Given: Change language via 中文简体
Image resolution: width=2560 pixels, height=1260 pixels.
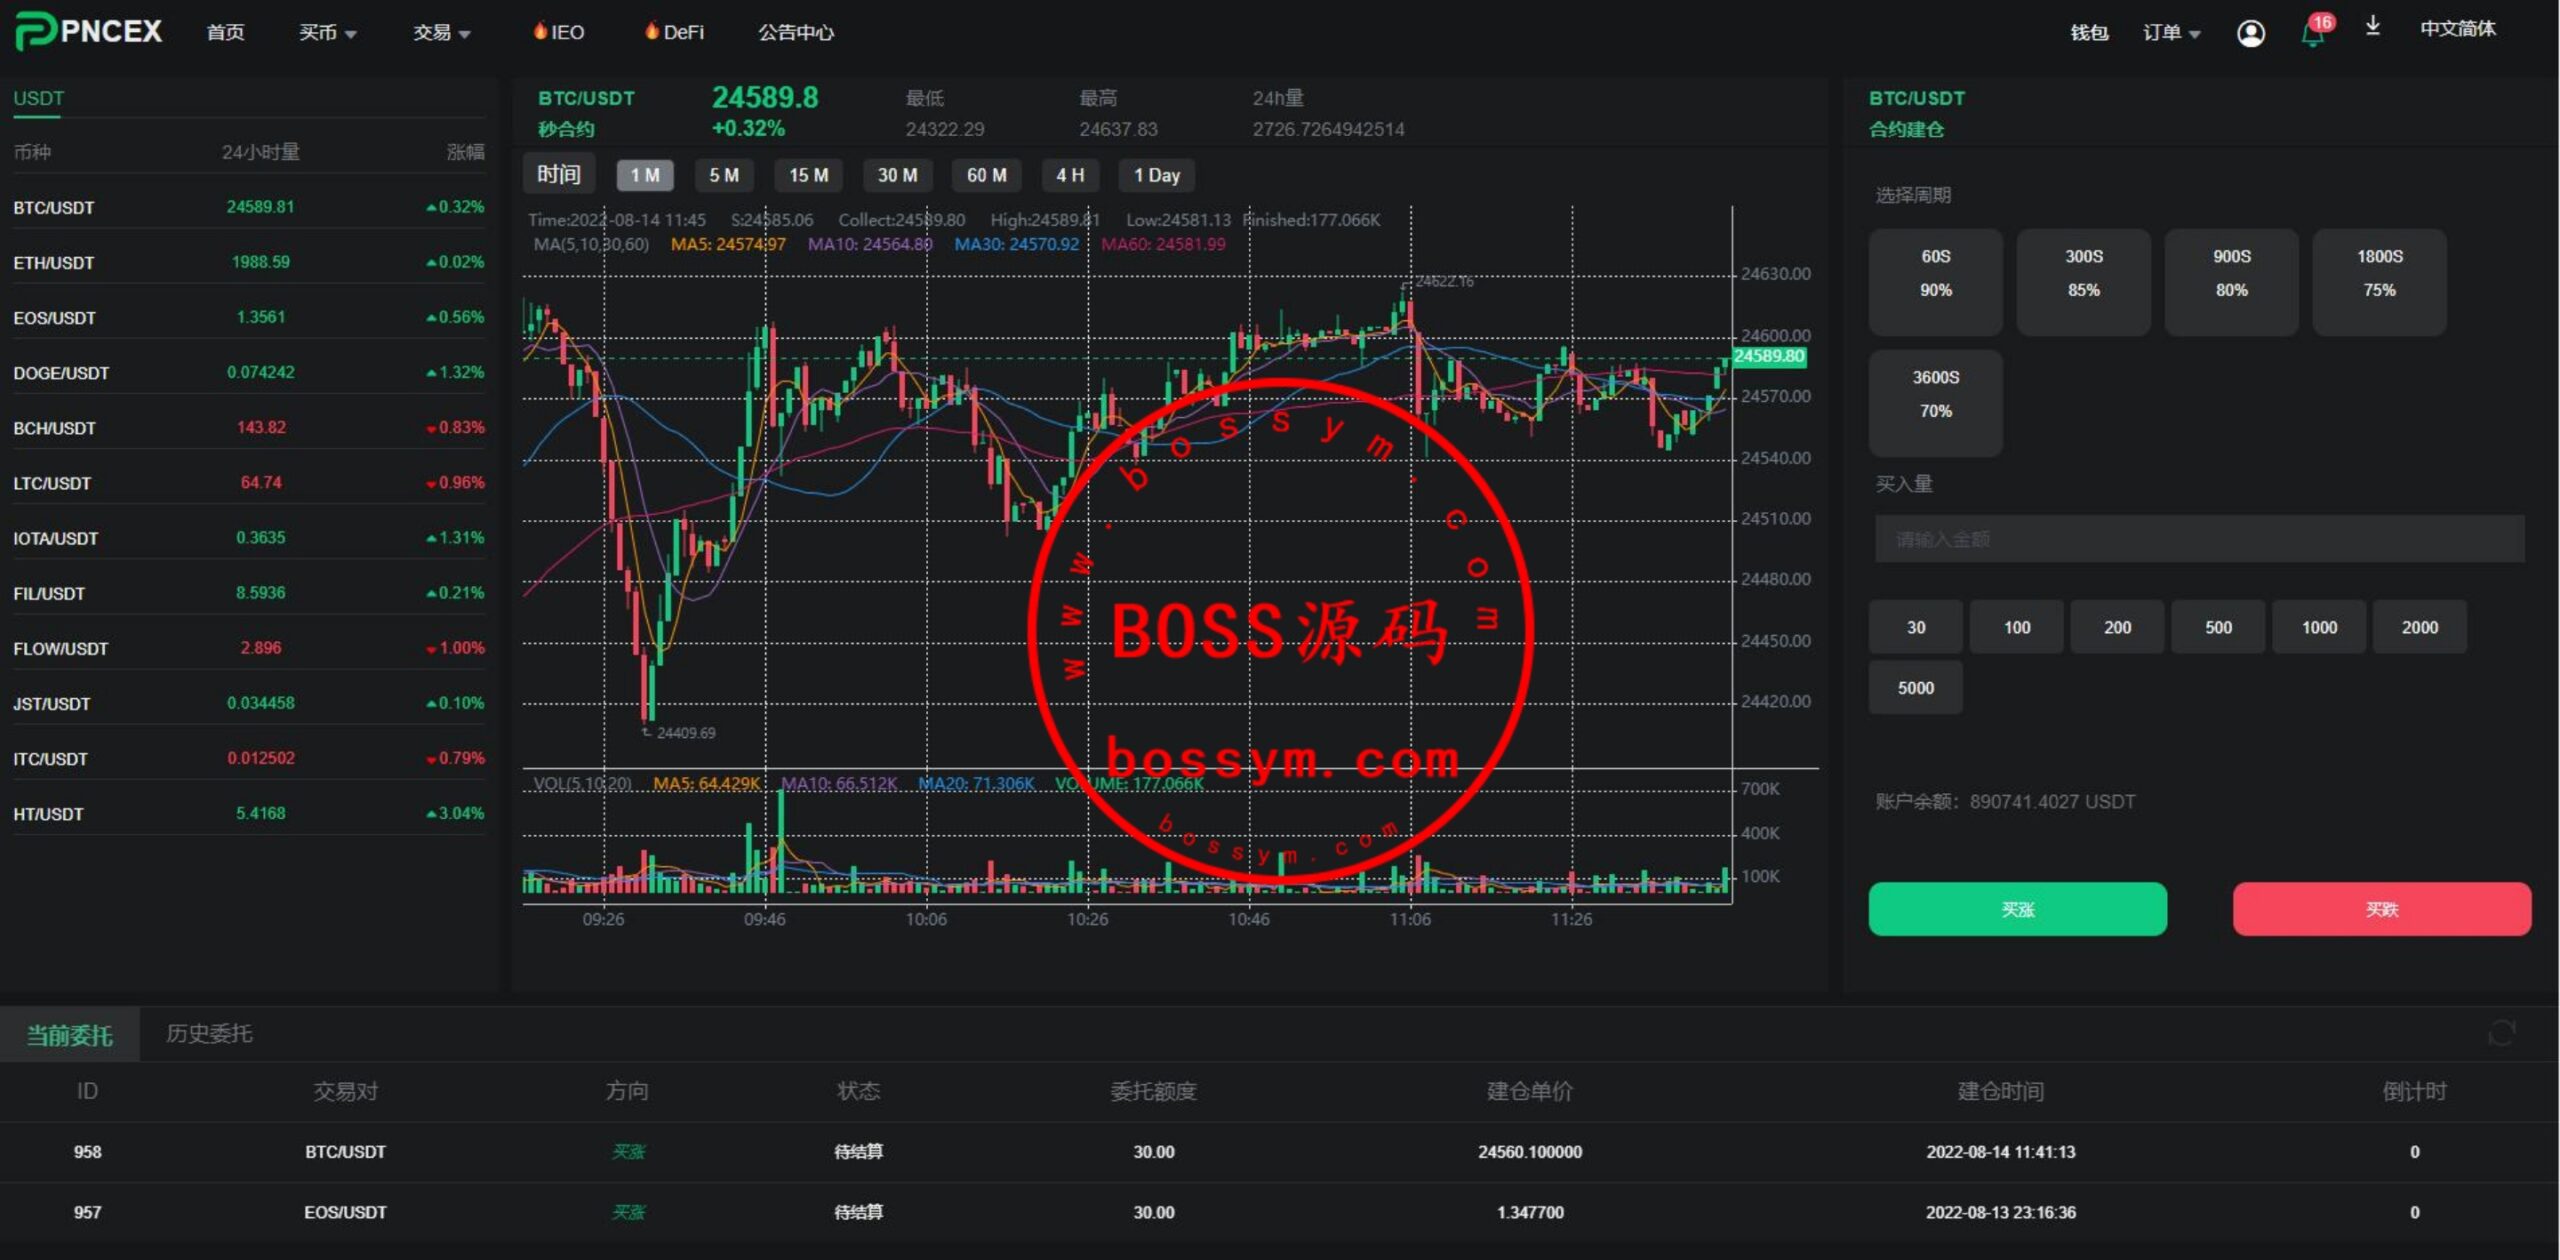Looking at the screenshot, I should 2457,29.
